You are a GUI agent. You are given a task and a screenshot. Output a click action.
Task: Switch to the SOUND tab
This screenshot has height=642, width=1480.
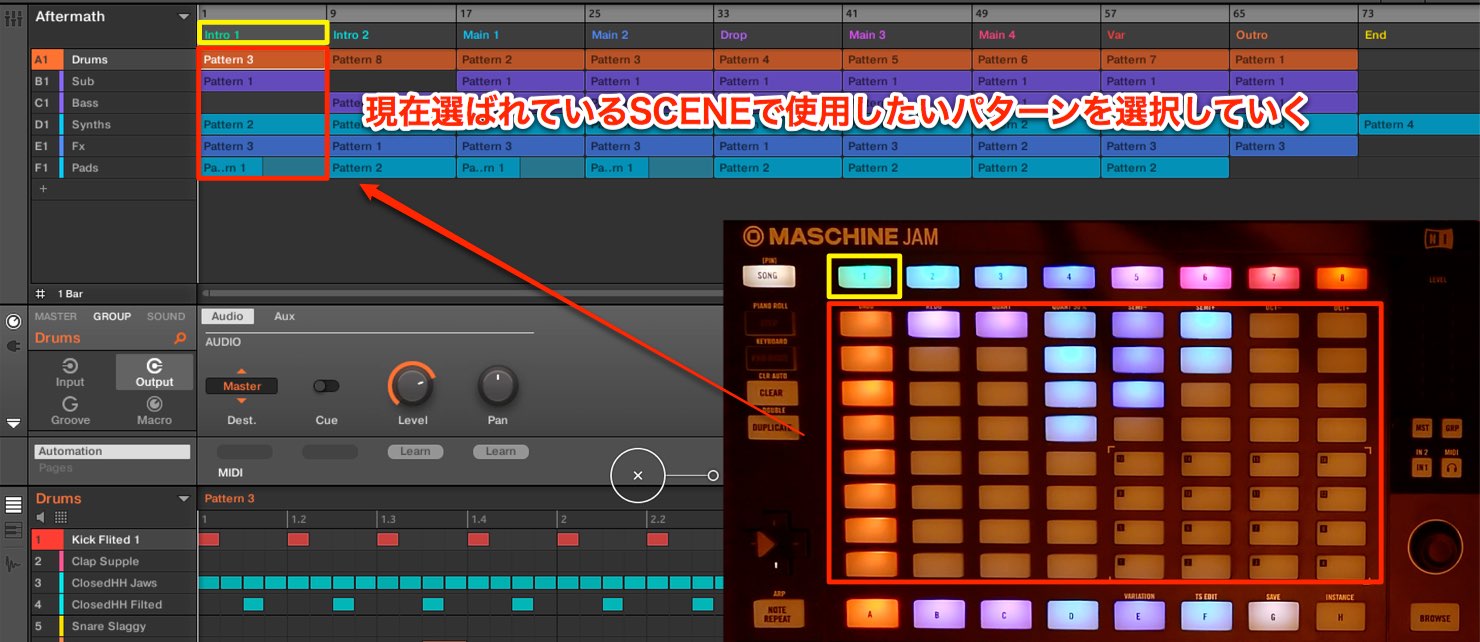pos(166,316)
